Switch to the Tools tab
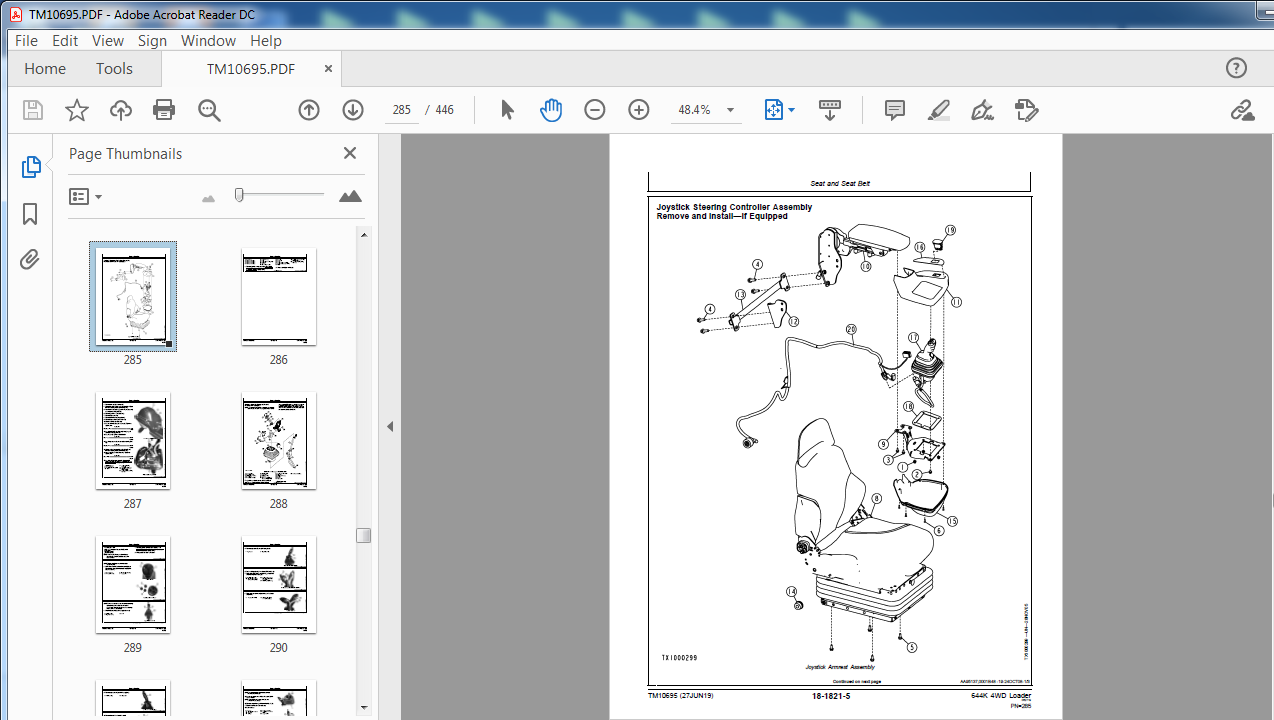This screenshot has width=1274, height=720. point(114,69)
